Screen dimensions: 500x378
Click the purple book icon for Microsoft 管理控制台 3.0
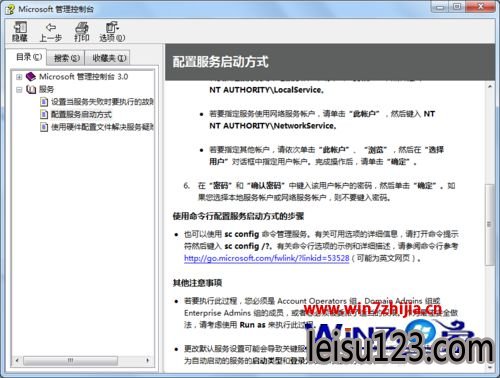31,77
